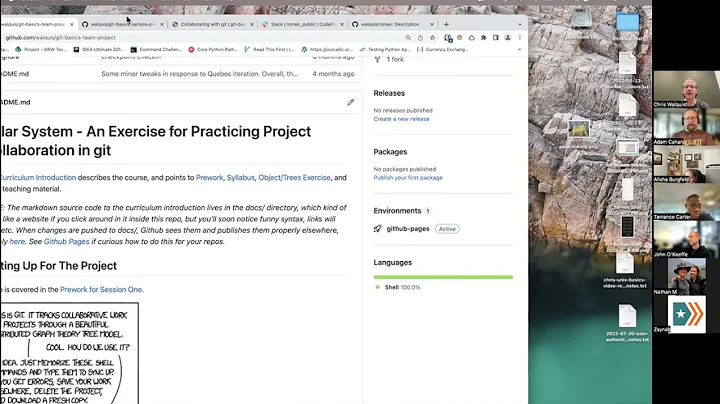Open the Chrome three-dot menu
Screen dimensions: 720x404
[x=520, y=38]
